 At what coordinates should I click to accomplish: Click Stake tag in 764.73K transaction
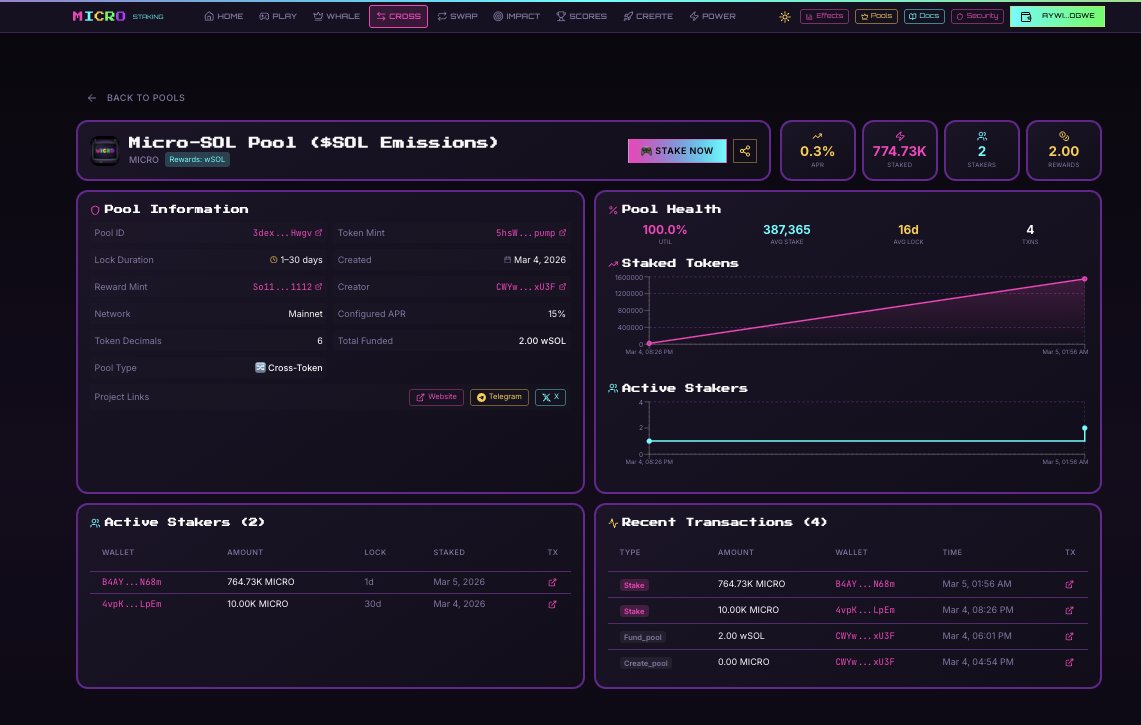point(634,585)
